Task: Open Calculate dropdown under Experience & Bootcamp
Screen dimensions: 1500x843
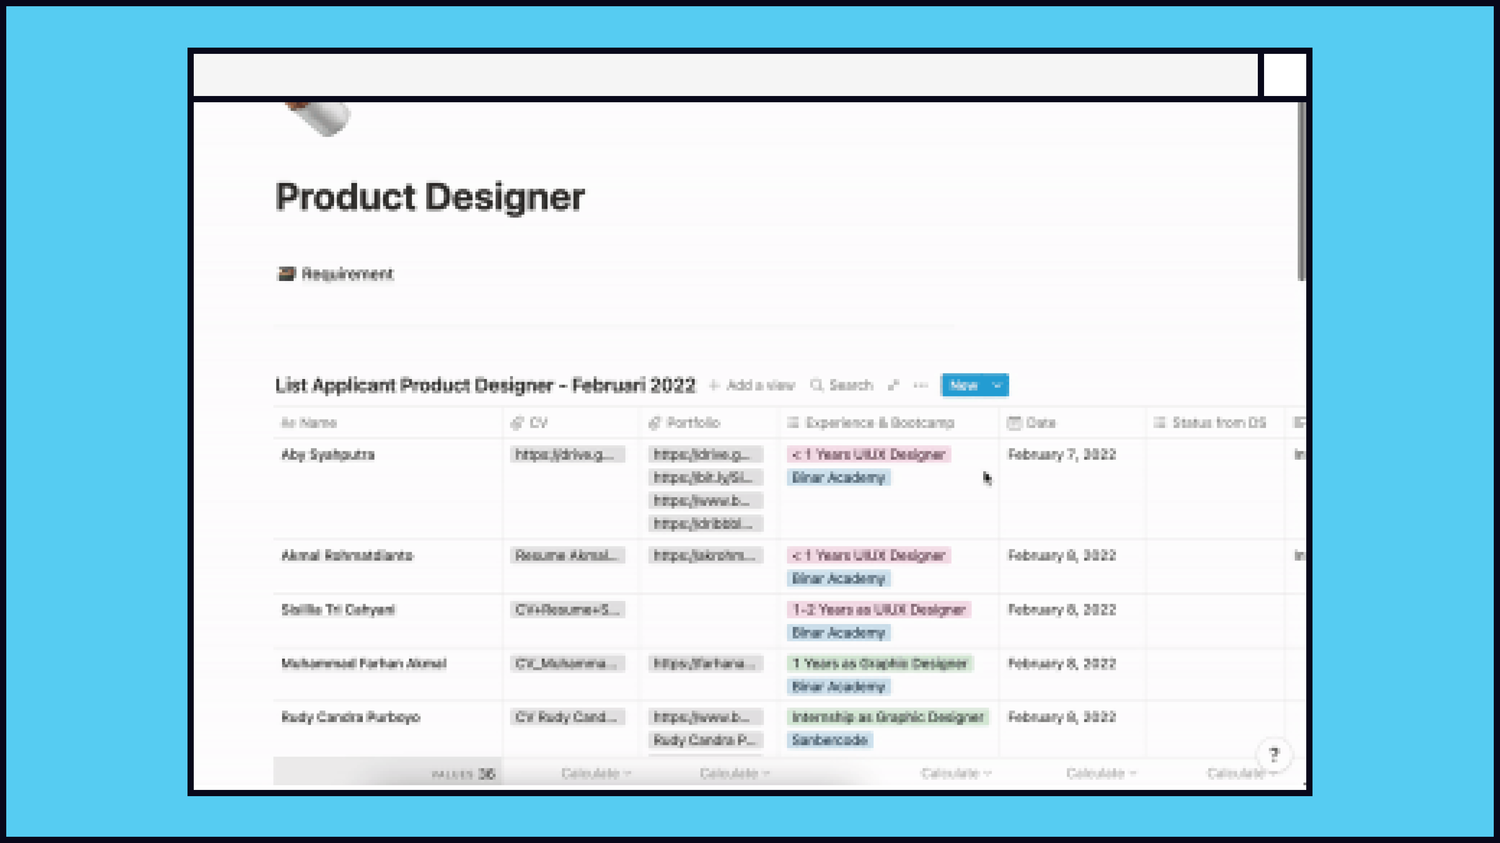Action: [955, 774]
